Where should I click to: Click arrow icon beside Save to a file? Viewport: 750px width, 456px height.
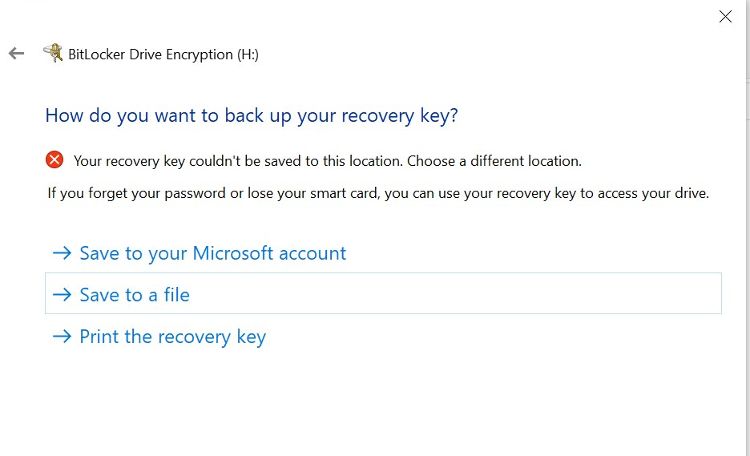point(61,295)
